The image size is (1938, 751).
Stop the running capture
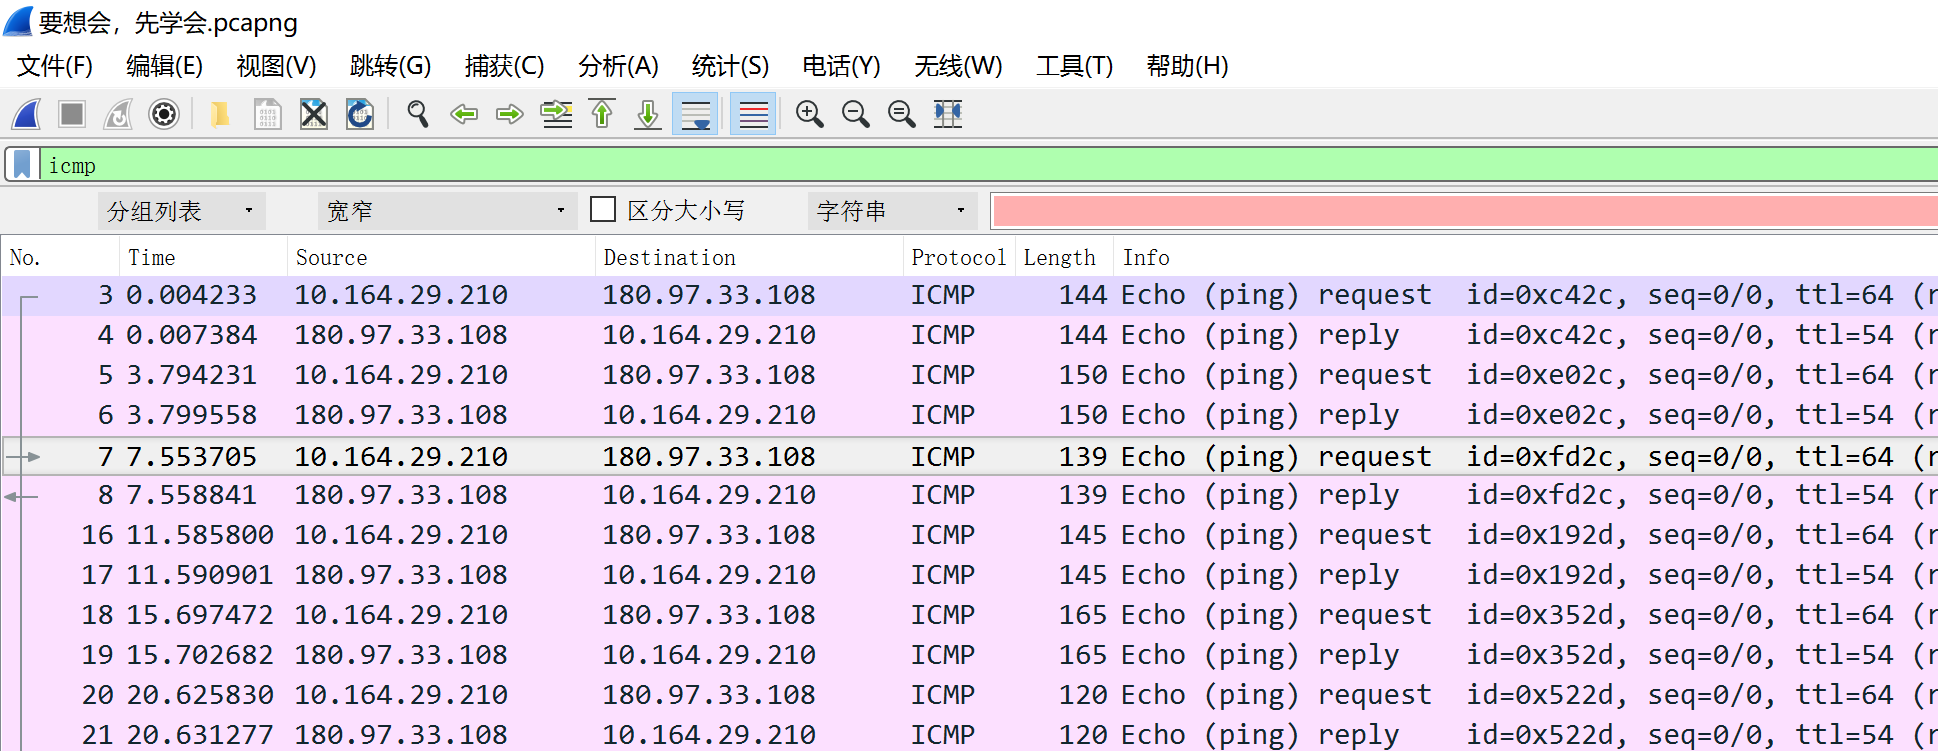72,114
